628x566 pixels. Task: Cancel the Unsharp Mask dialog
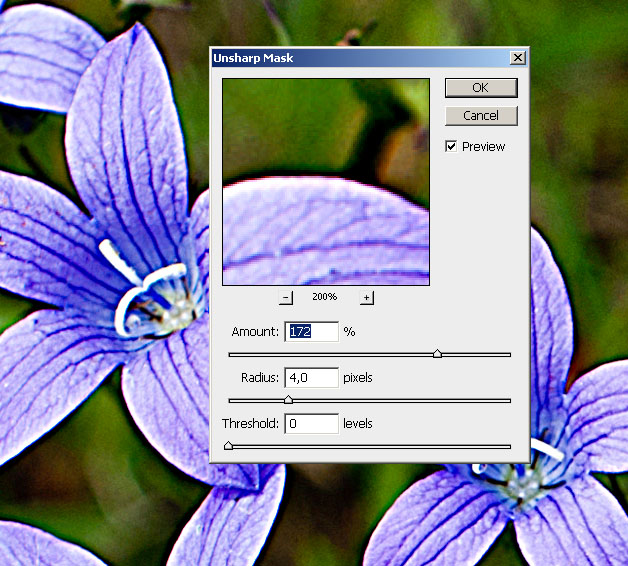481,116
